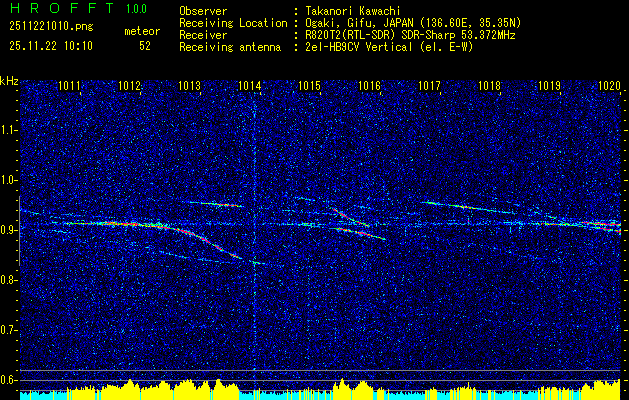Click the 1012 time marker

[x=129, y=85]
